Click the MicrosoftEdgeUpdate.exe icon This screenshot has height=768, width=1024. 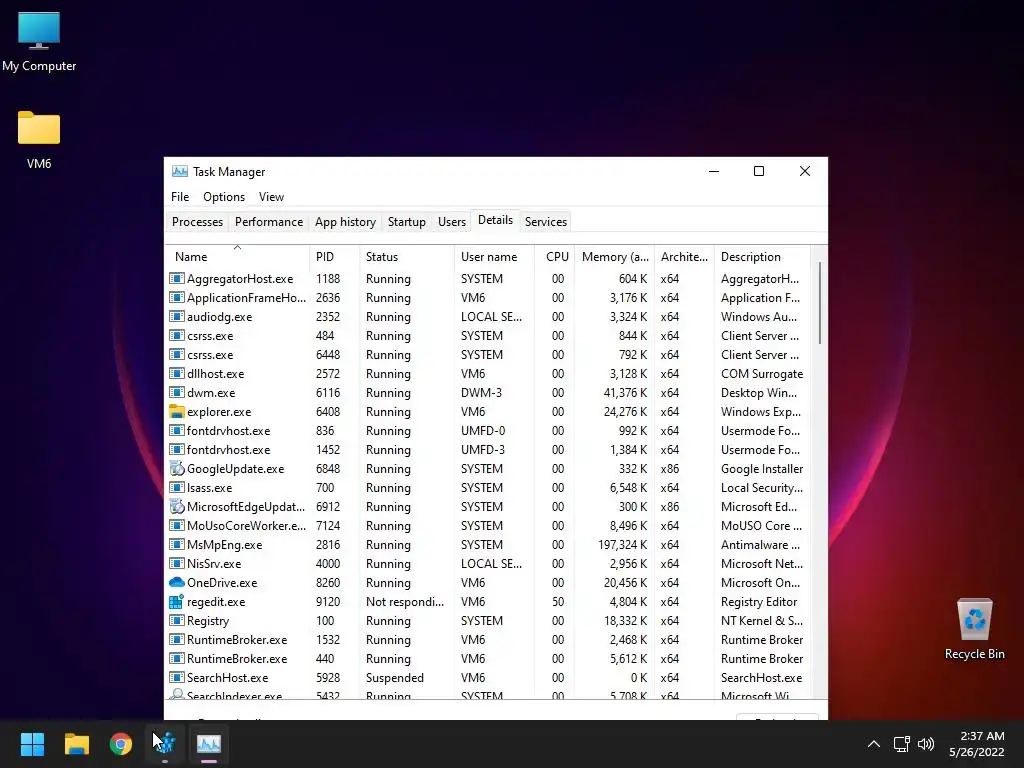point(176,506)
